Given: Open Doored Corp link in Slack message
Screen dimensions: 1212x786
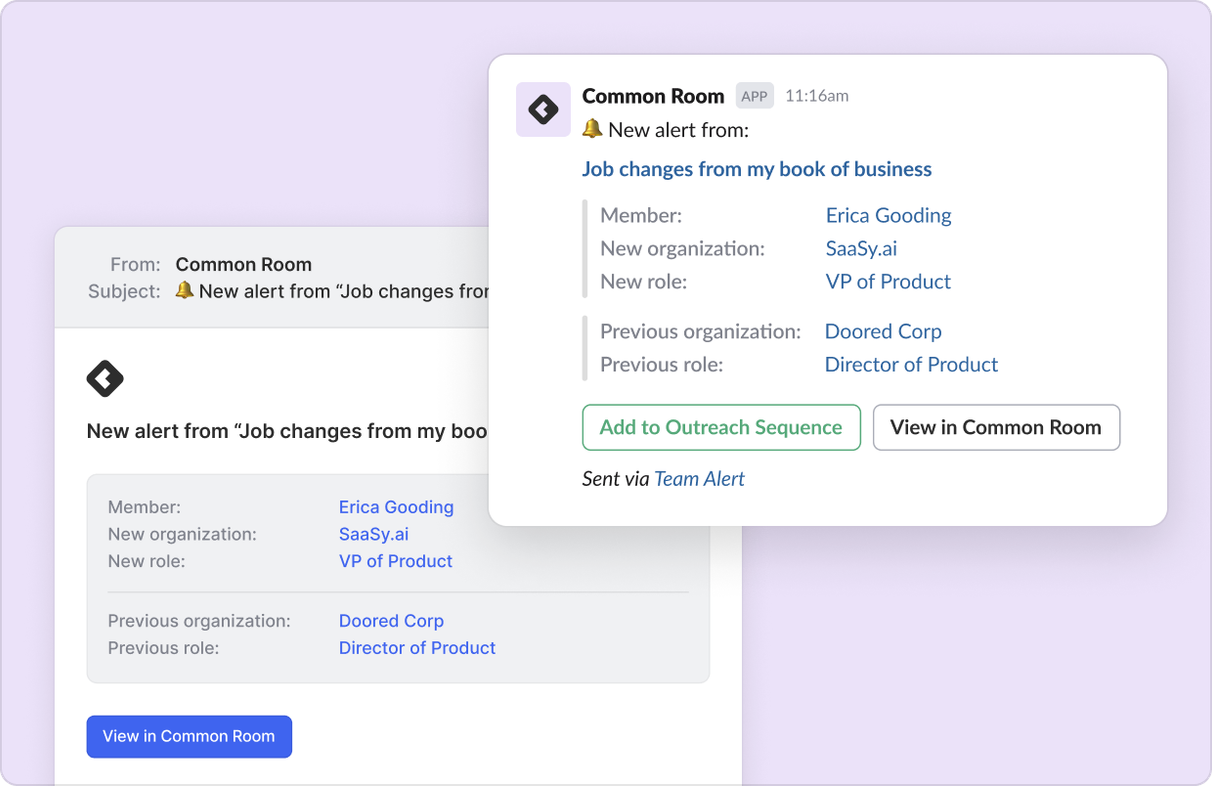Looking at the screenshot, I should pos(883,331).
